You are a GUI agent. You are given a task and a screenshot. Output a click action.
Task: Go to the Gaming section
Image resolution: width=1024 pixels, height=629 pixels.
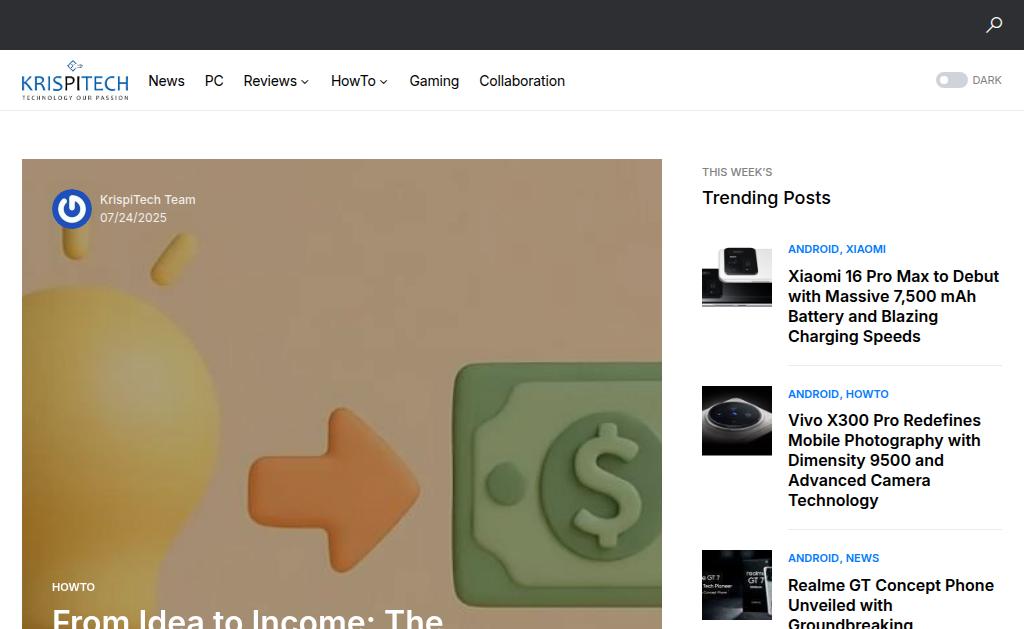pyautogui.click(x=434, y=81)
